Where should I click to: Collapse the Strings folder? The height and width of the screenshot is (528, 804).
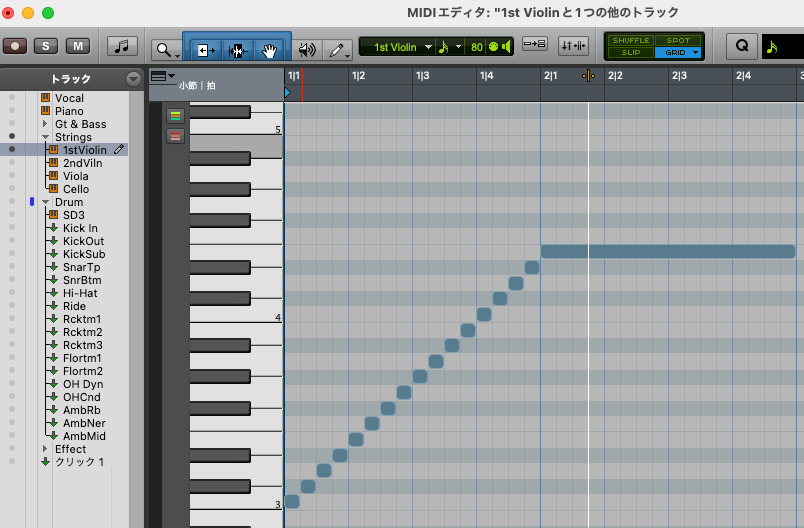pos(45,137)
